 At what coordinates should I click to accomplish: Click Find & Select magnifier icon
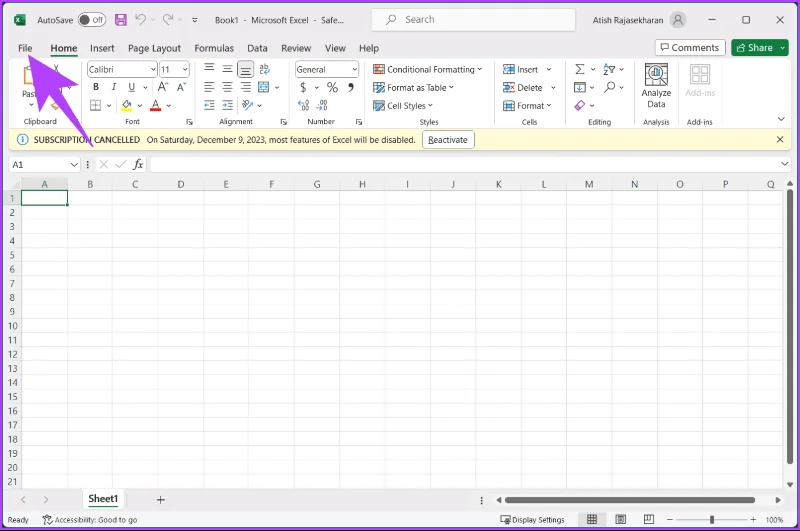click(x=609, y=87)
